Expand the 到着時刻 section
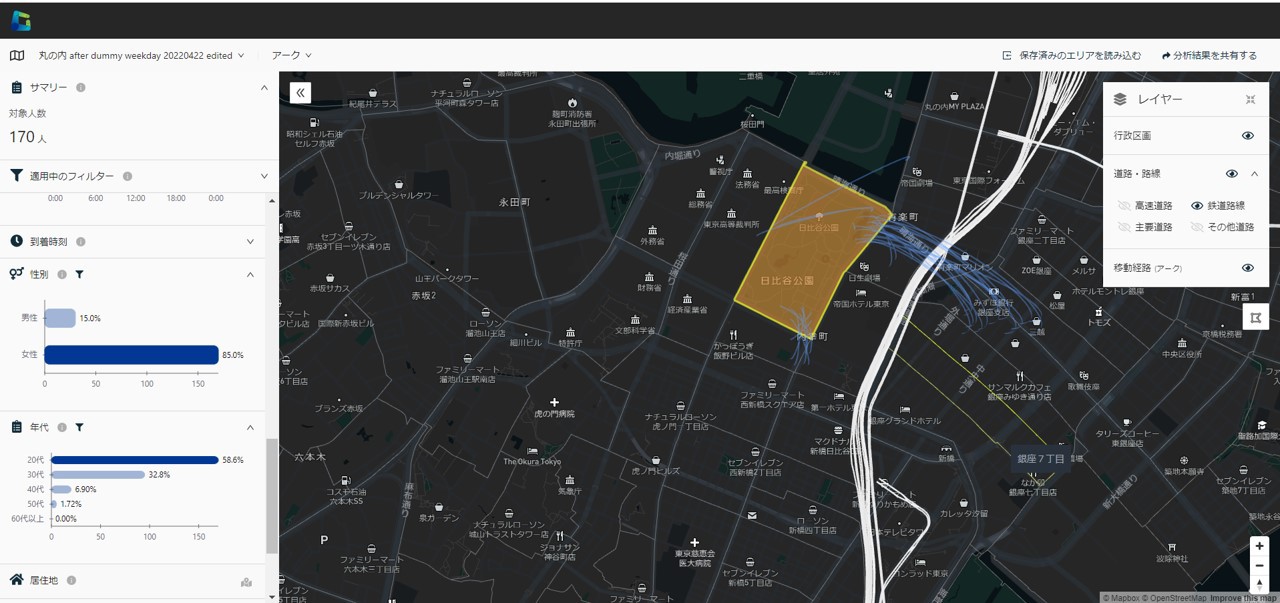Viewport: 1280px width, 603px height. [264, 241]
